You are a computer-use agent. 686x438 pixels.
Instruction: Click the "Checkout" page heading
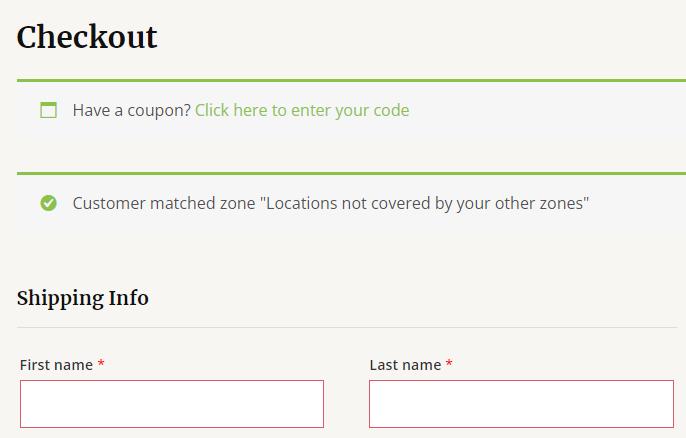[87, 37]
